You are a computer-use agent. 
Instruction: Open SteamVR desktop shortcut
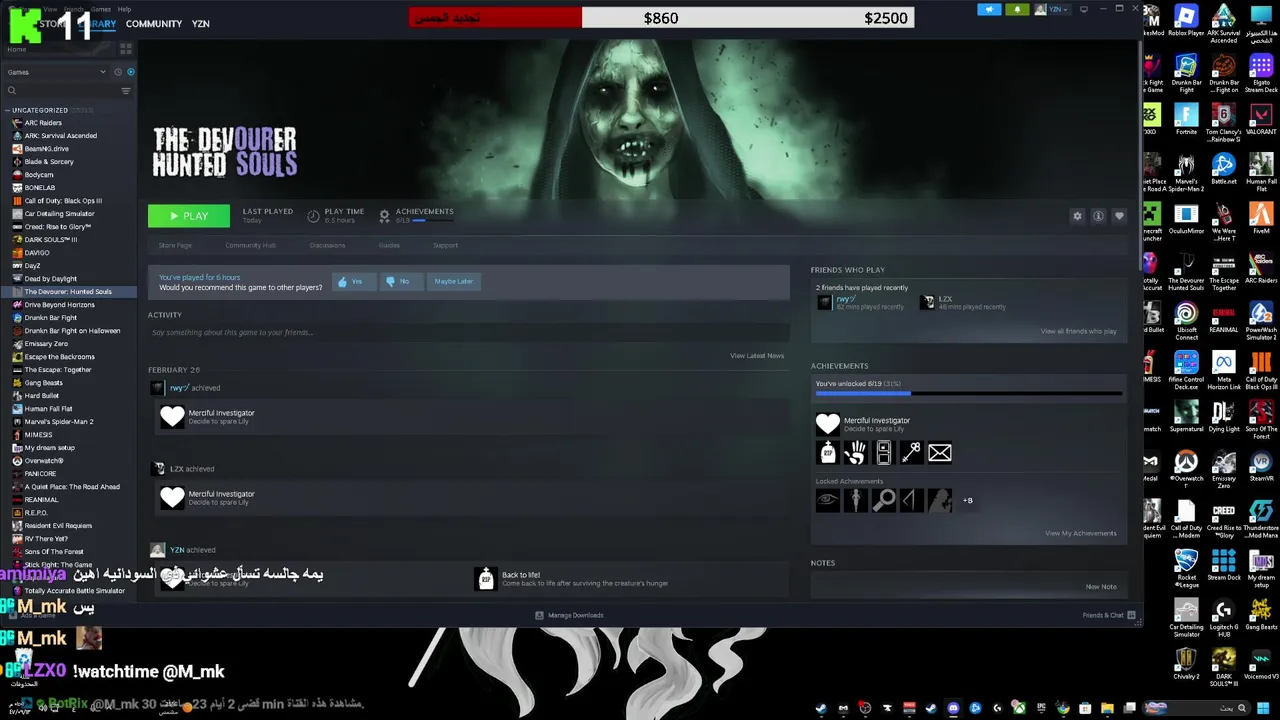point(1261,468)
